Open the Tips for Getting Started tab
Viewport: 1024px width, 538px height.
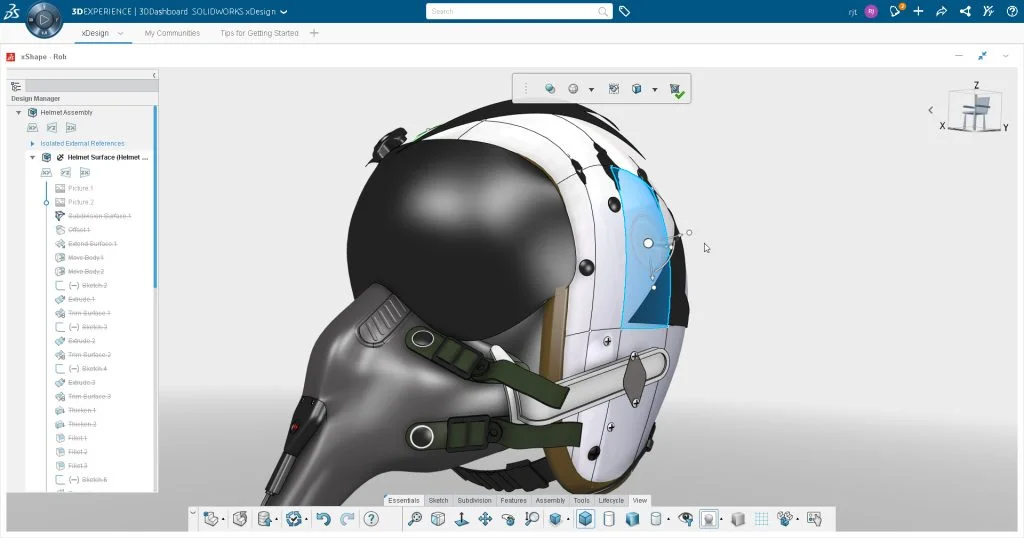pyautogui.click(x=259, y=33)
